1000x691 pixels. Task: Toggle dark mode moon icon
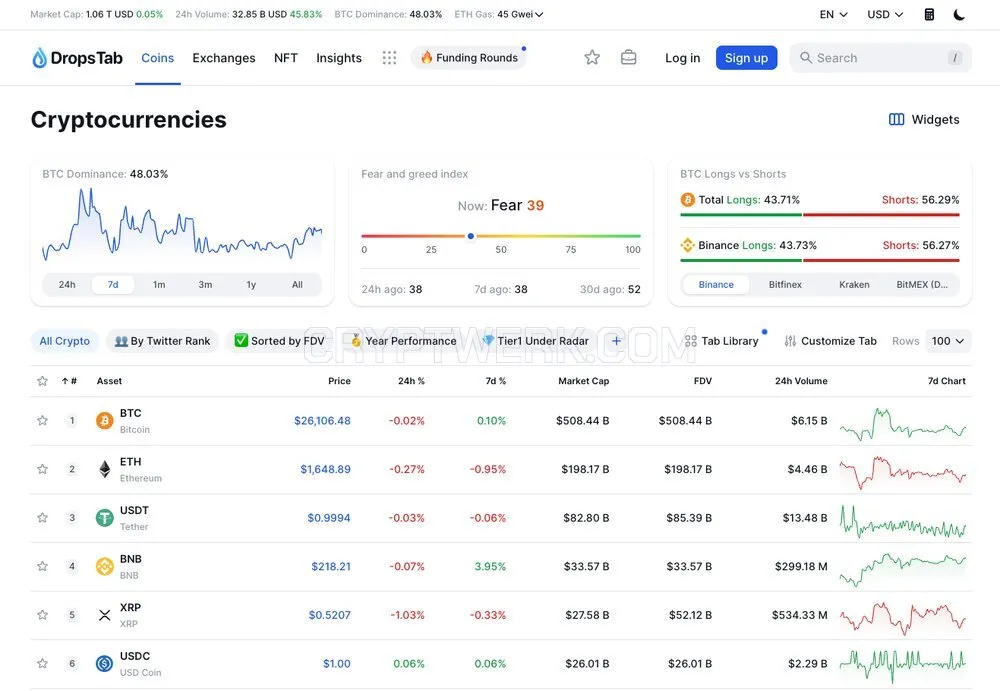point(959,14)
